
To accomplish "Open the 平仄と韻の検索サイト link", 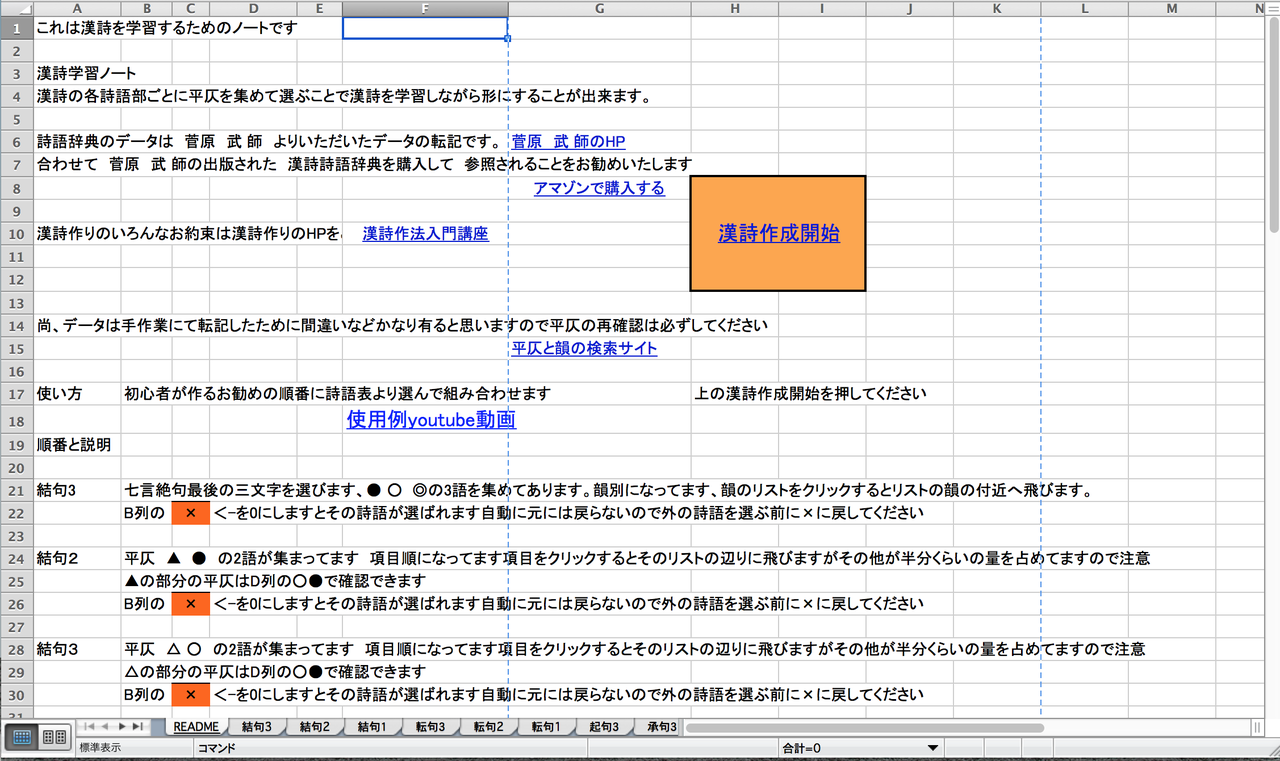I will pos(585,348).
